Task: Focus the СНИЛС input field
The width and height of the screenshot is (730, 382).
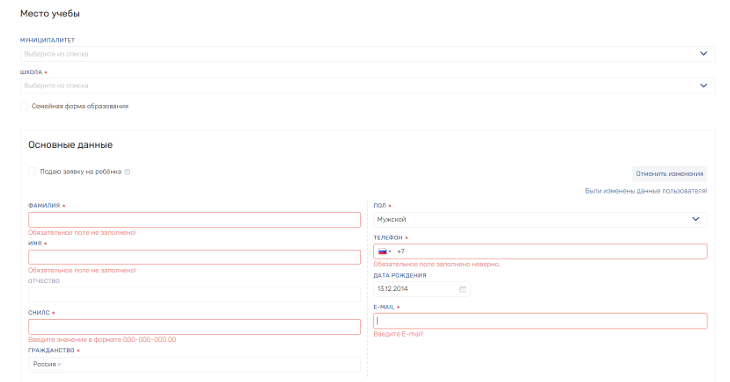Action: pyautogui.click(x=194, y=327)
